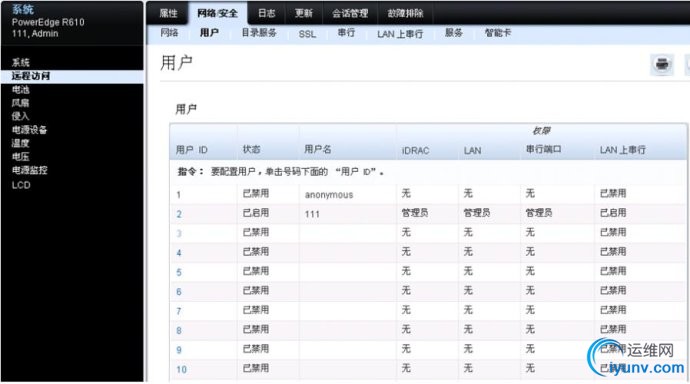This screenshot has width=690, height=384.
Task: Click user ID 1 link
Action: pyautogui.click(x=179, y=195)
